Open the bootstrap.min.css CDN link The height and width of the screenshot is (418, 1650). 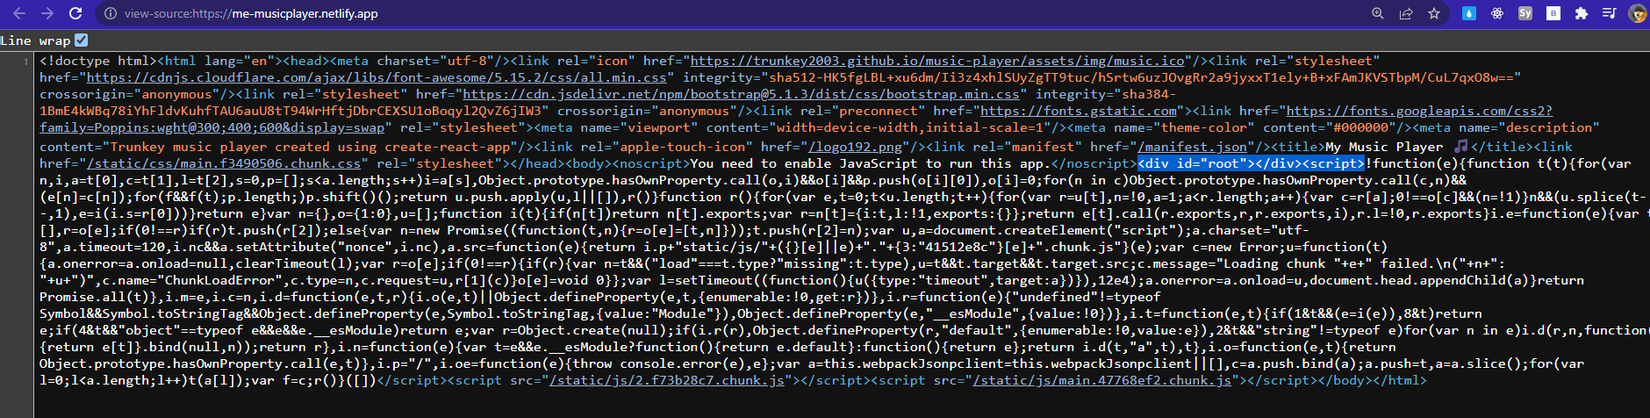click(741, 95)
